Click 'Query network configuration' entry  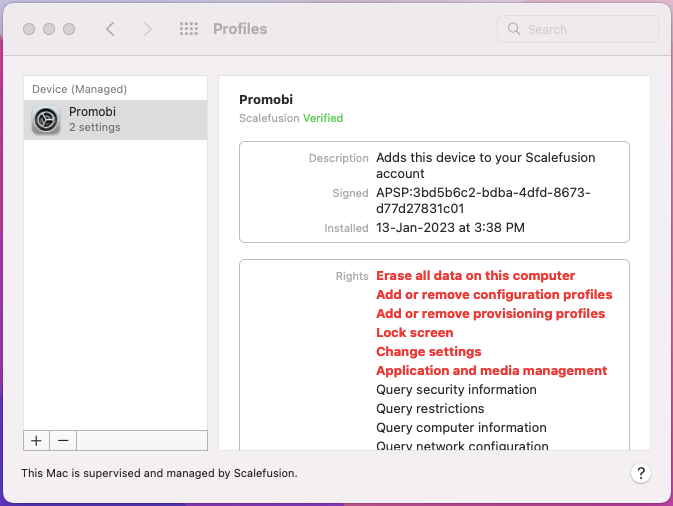(x=462, y=445)
